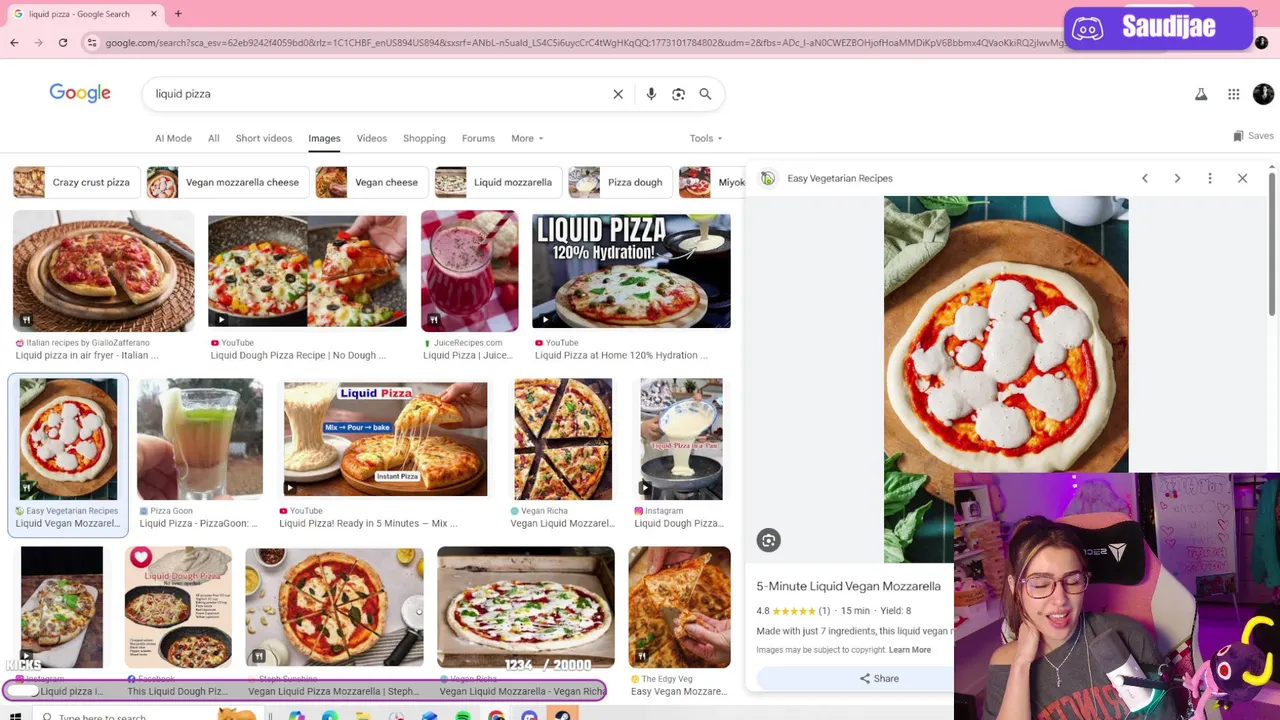Viewport: 1280px width, 720px height.
Task: Select the Images tab
Action: click(324, 138)
